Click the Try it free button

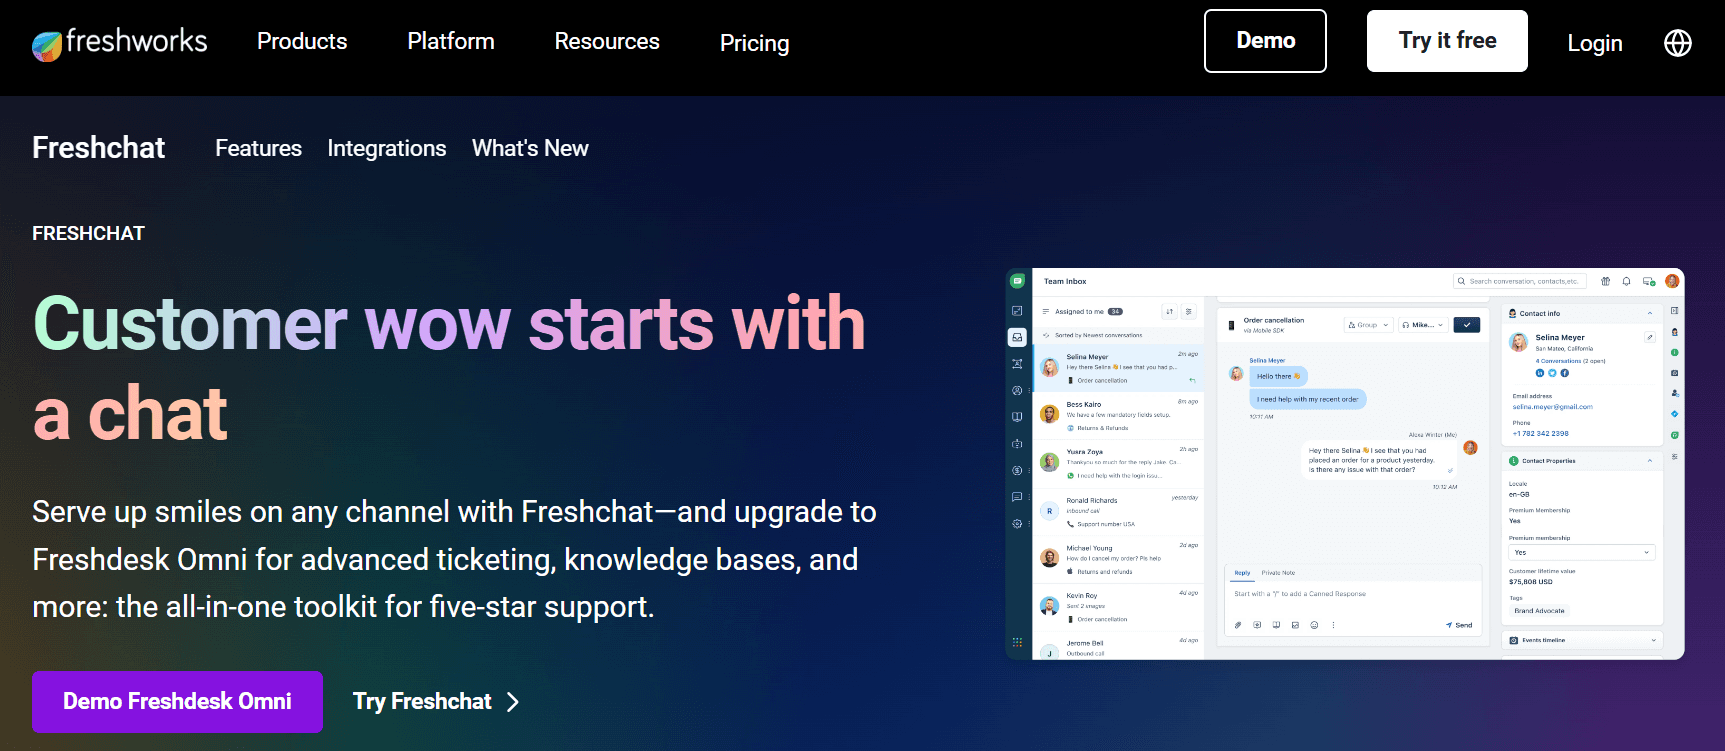click(x=1447, y=41)
